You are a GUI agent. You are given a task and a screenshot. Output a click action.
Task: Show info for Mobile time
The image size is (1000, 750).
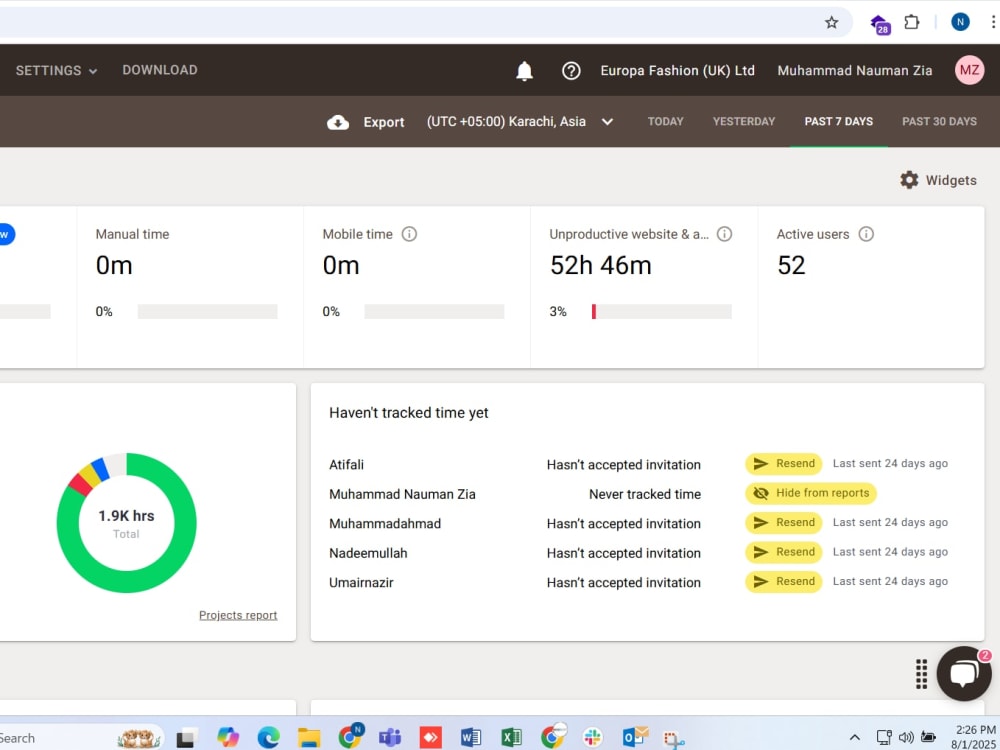(409, 234)
